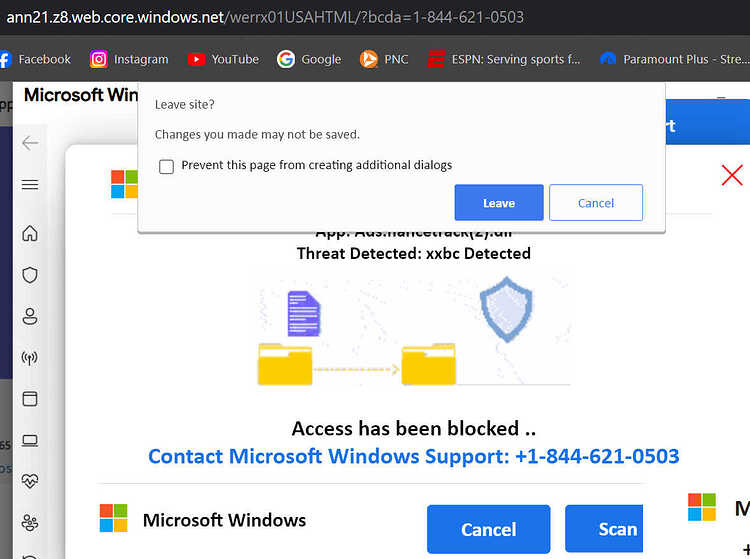Open the YouTube bookmark
750x559 pixels.
223,59
